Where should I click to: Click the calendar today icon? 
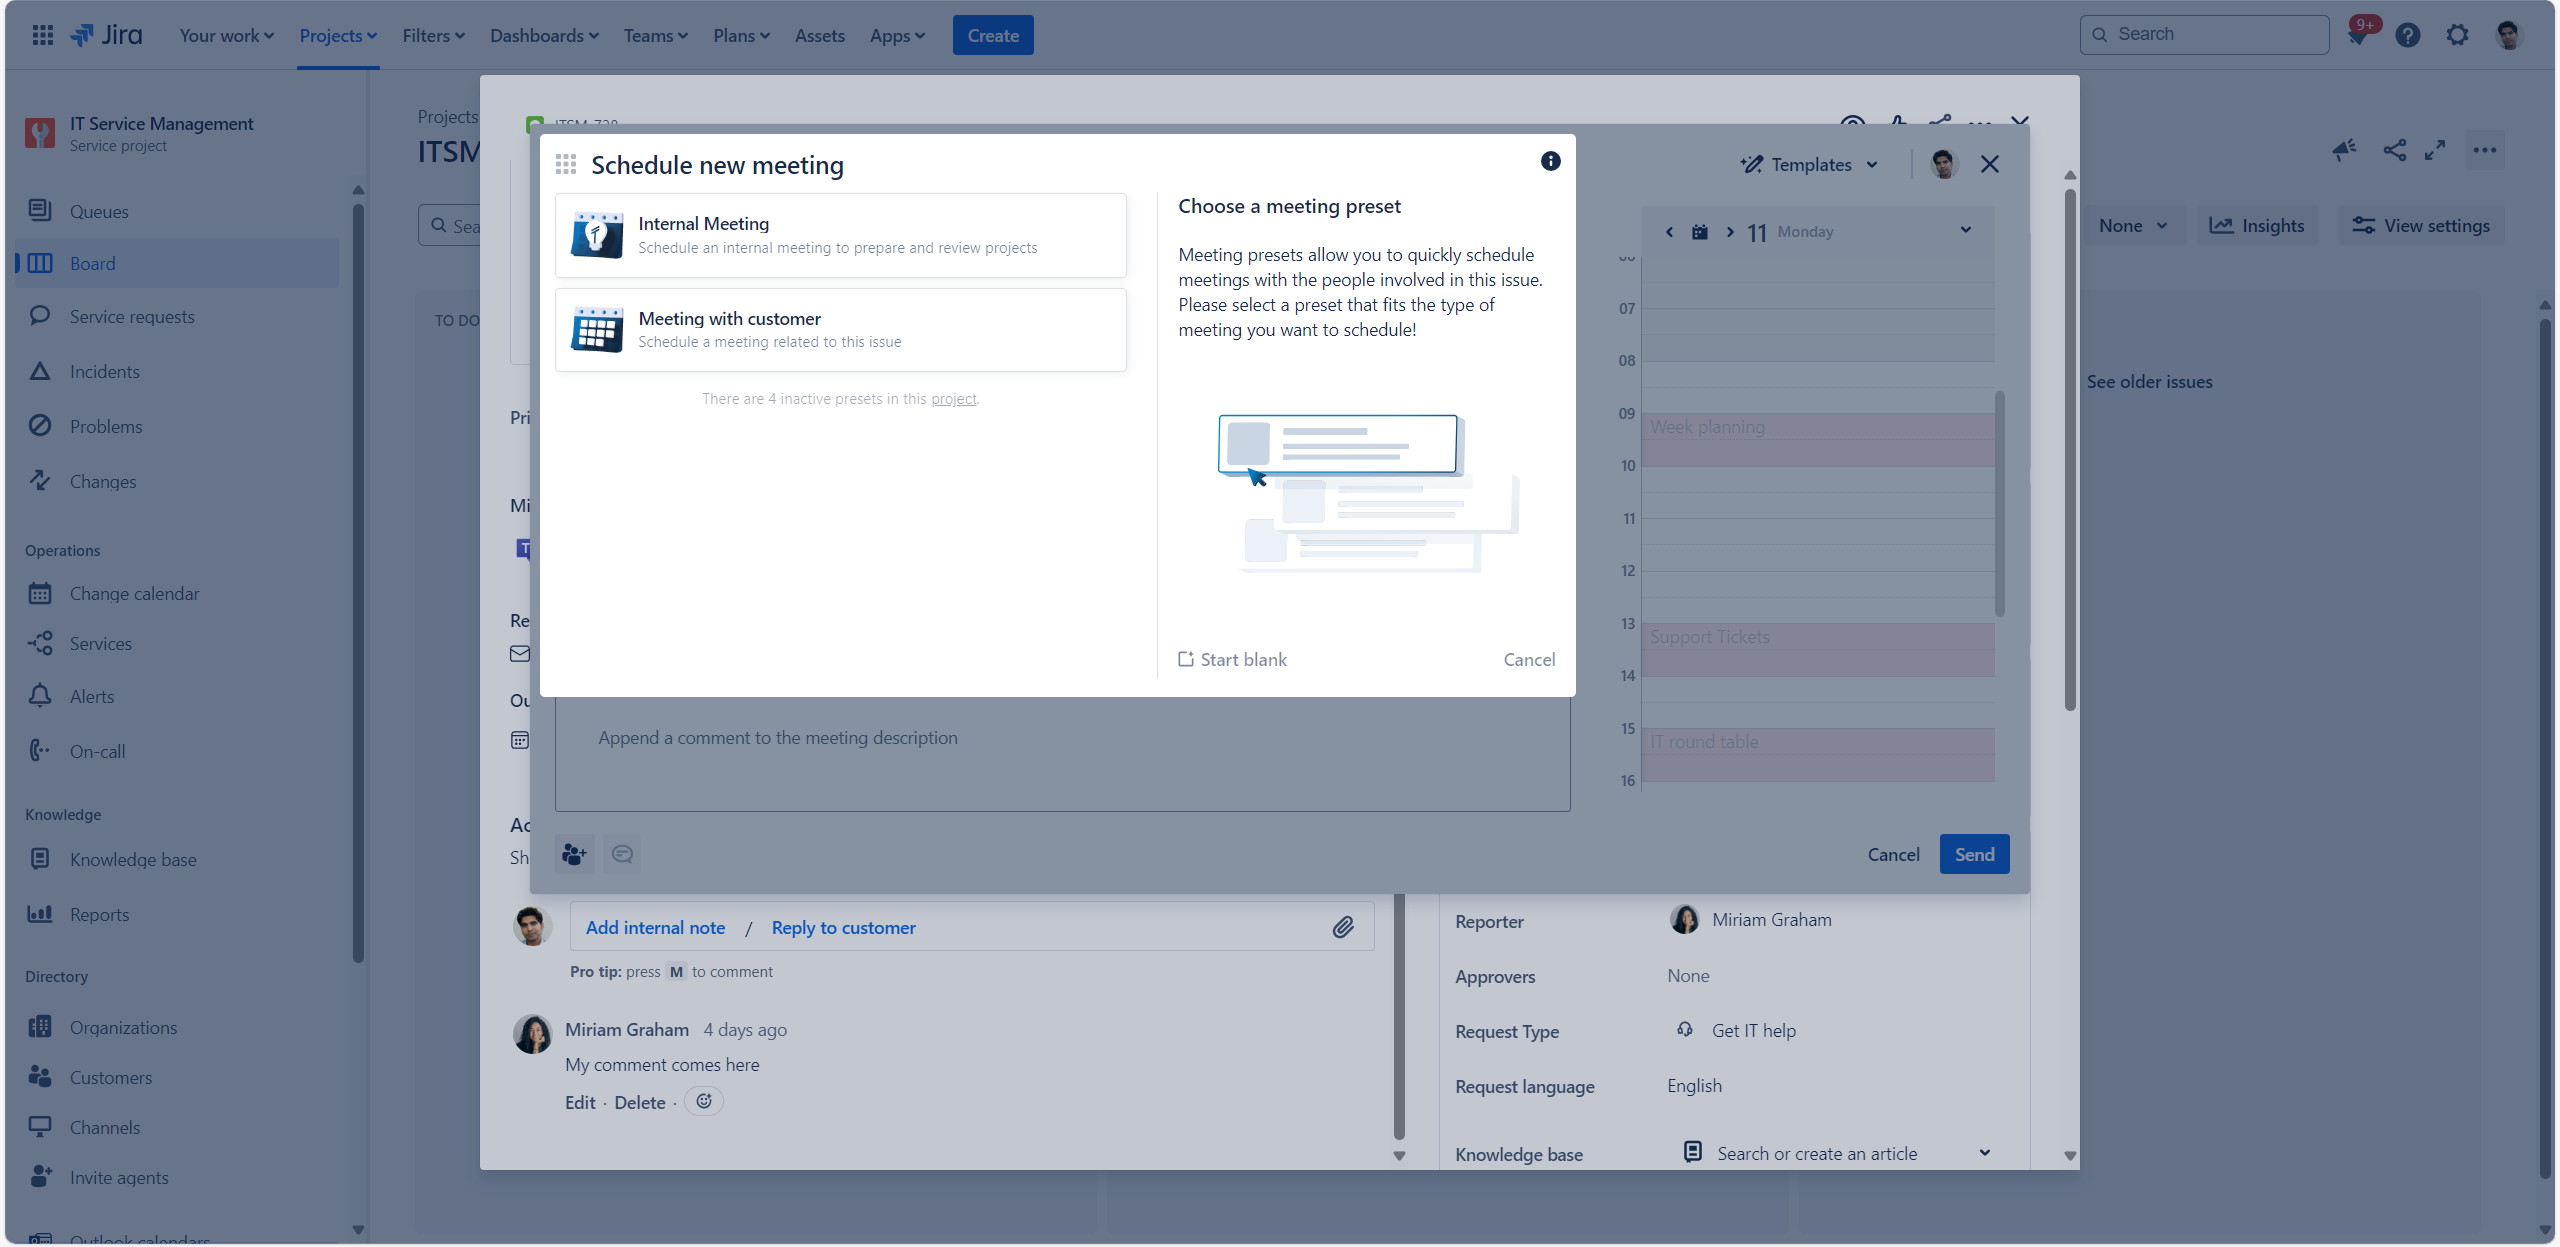tap(1699, 232)
